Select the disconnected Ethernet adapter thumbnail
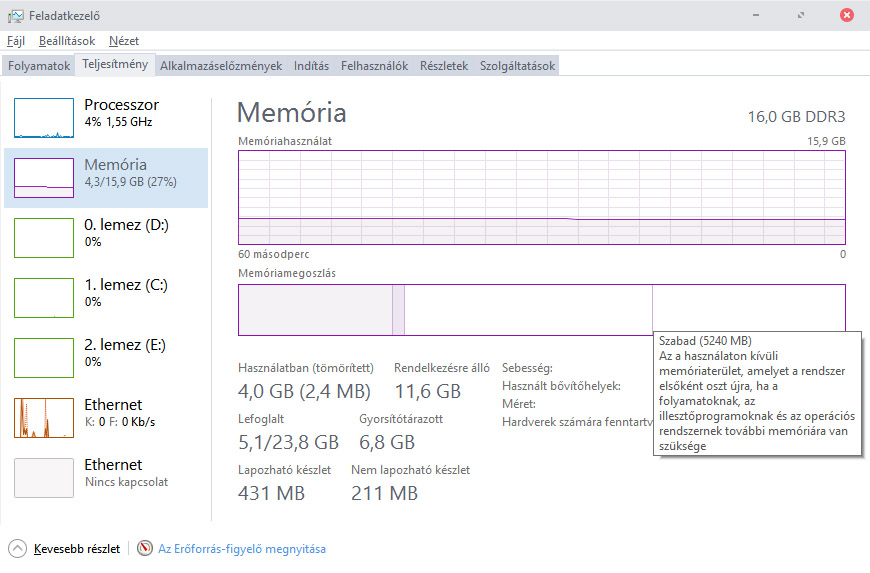The height and width of the screenshot is (573, 870). coord(44,478)
